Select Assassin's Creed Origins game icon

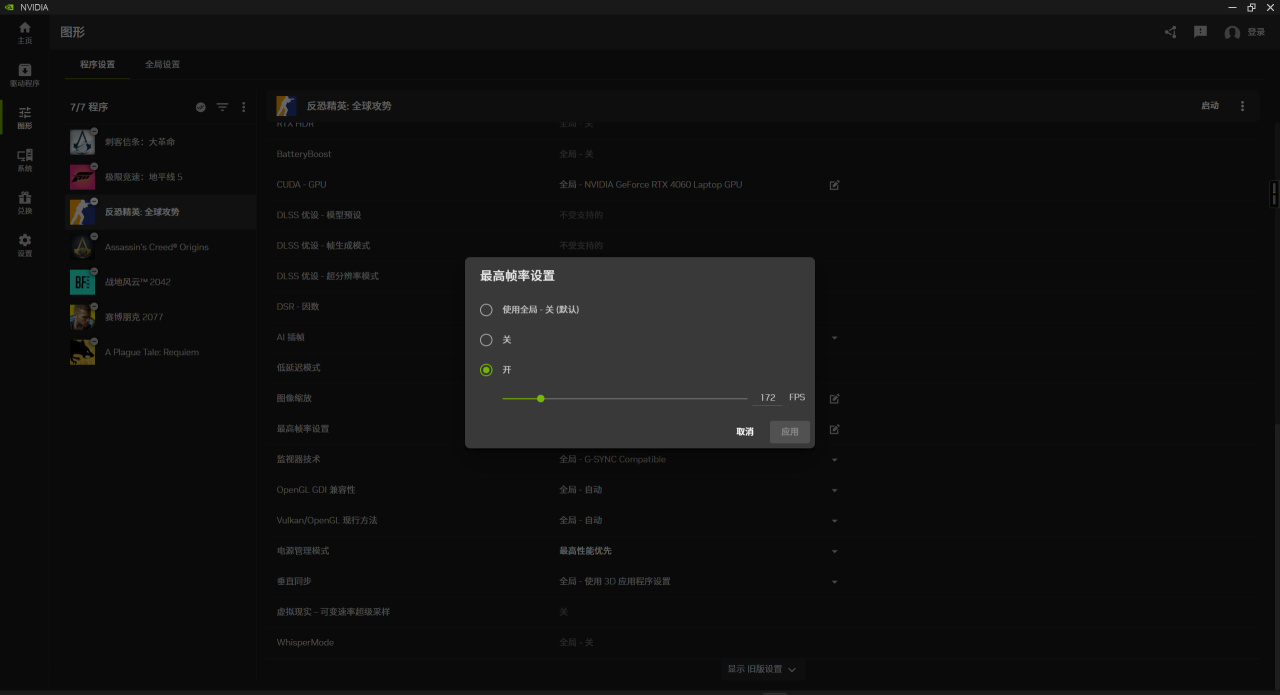(83, 247)
